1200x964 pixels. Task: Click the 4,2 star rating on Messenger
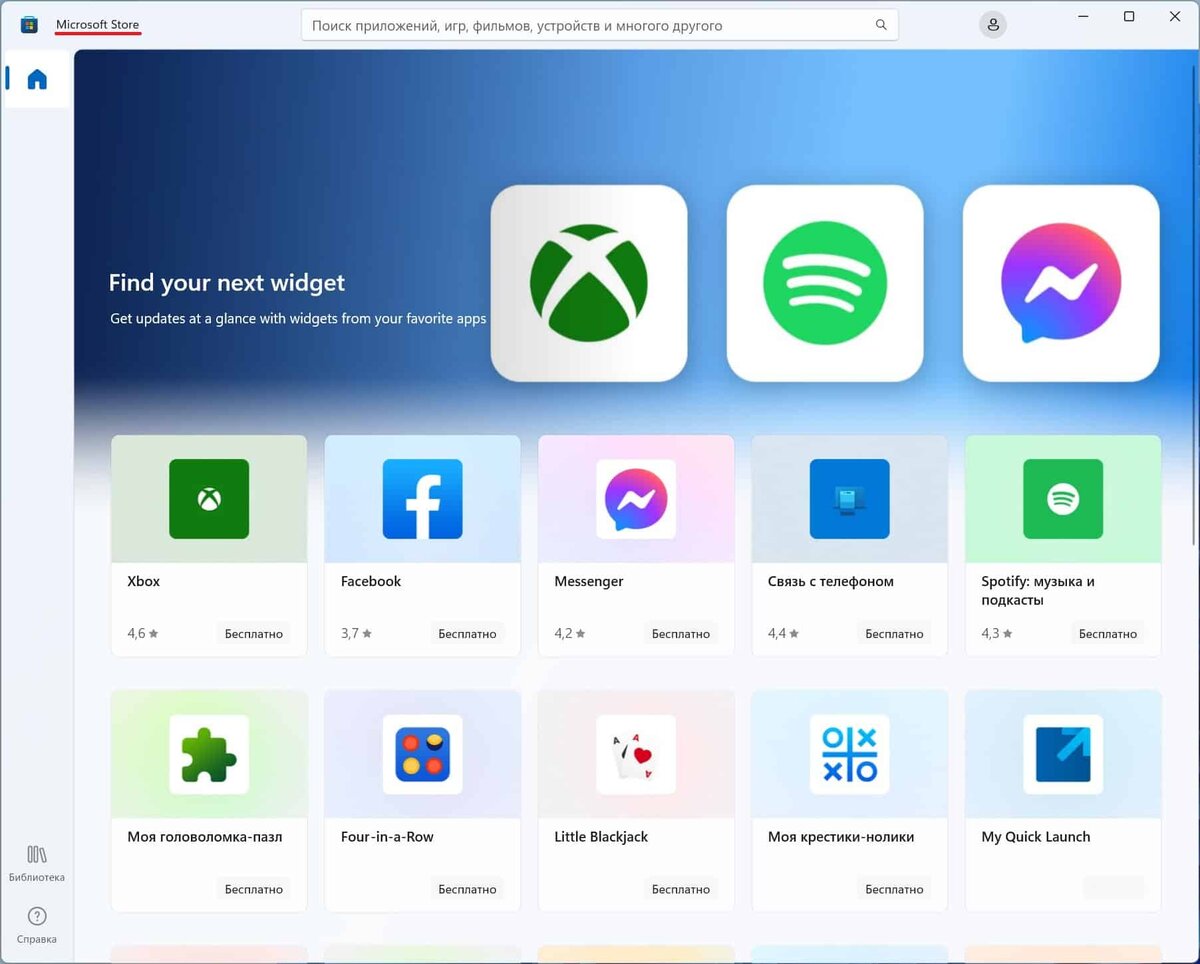tap(570, 633)
